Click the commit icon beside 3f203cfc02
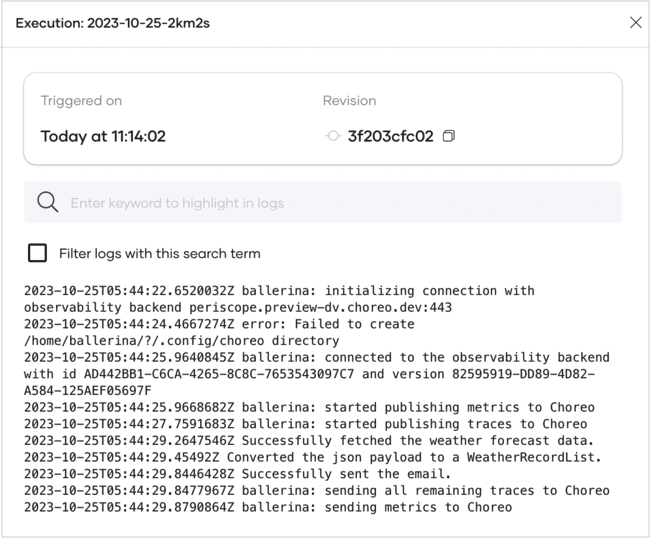Image resolution: width=650 pixels, height=539 pixels. [x=333, y=136]
